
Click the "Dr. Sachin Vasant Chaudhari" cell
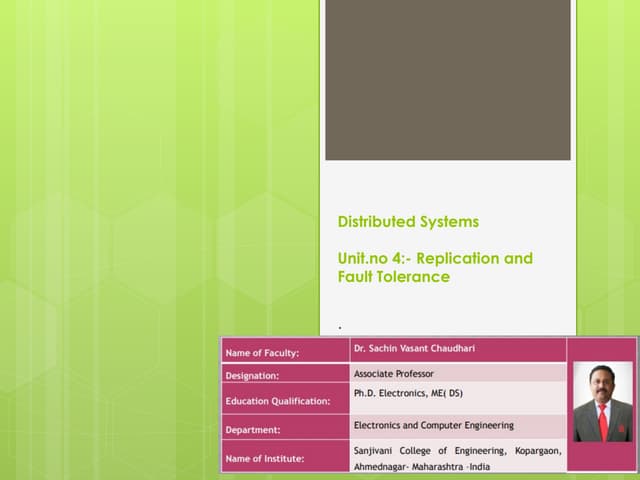pyautogui.click(x=416, y=347)
